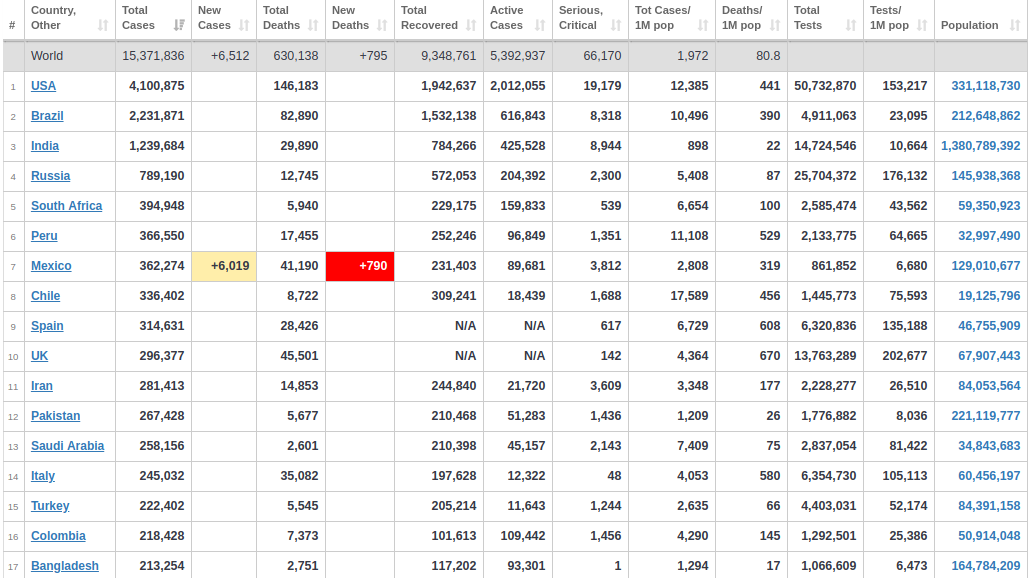Open Peru population link 32,997,490

pos(989,236)
